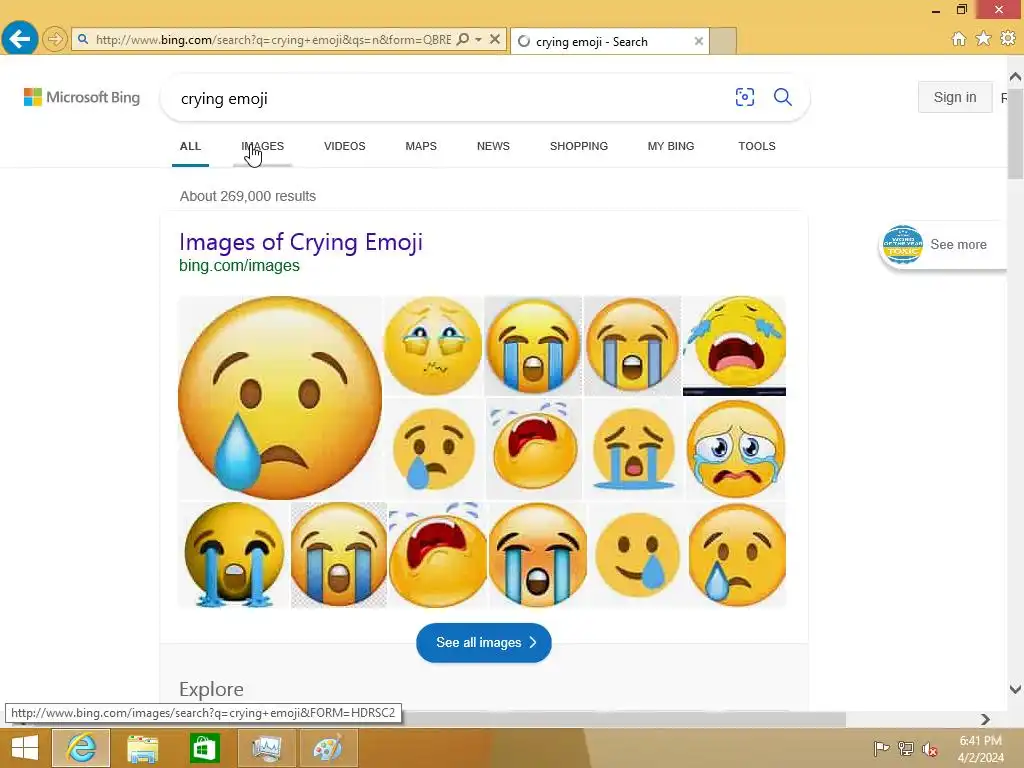Viewport: 1024px width, 768px height.
Task: Open the big-eyed cartoon crying emoji thumbnail
Action: click(735, 449)
